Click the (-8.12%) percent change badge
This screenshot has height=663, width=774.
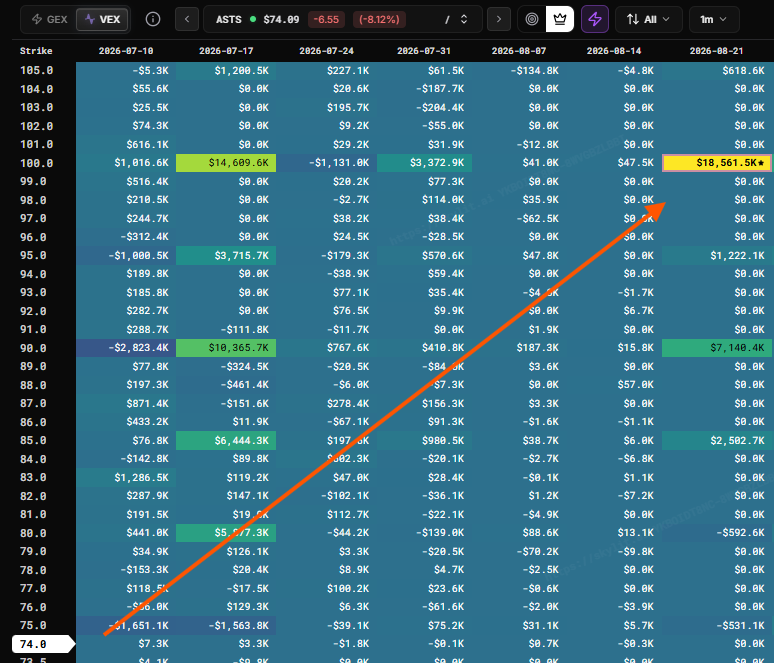point(379,20)
